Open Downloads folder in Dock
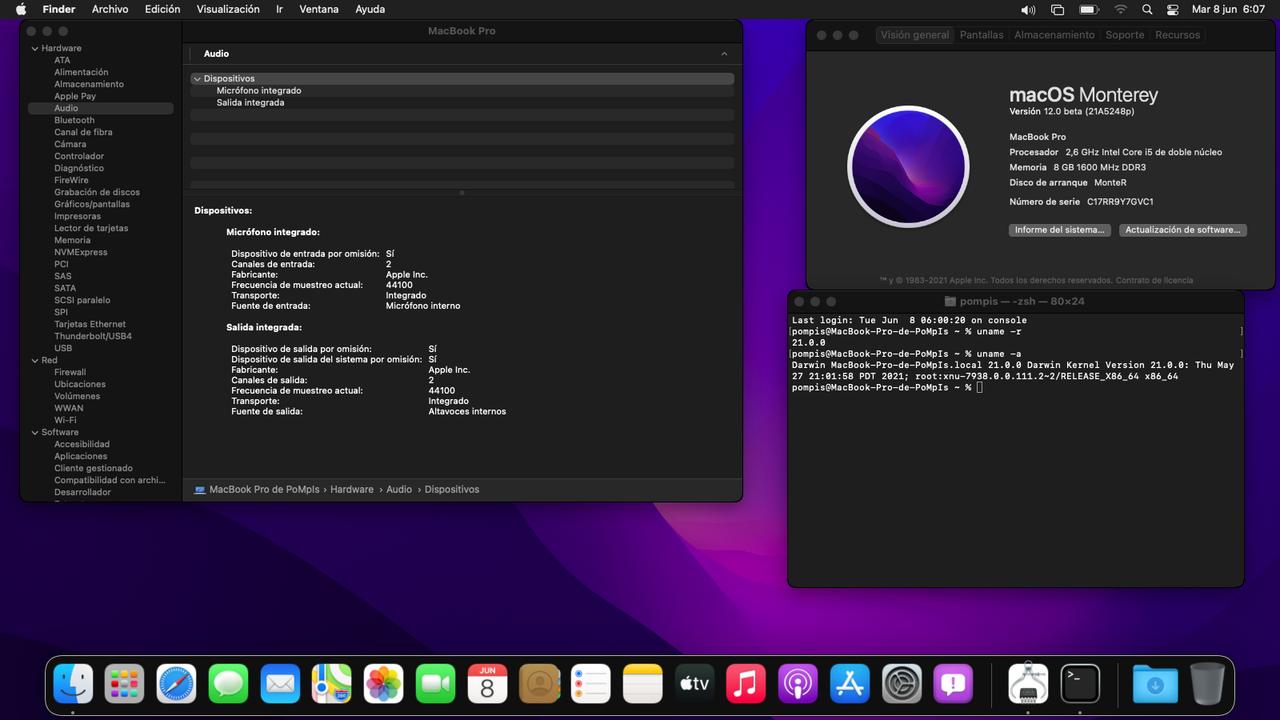 point(1155,684)
